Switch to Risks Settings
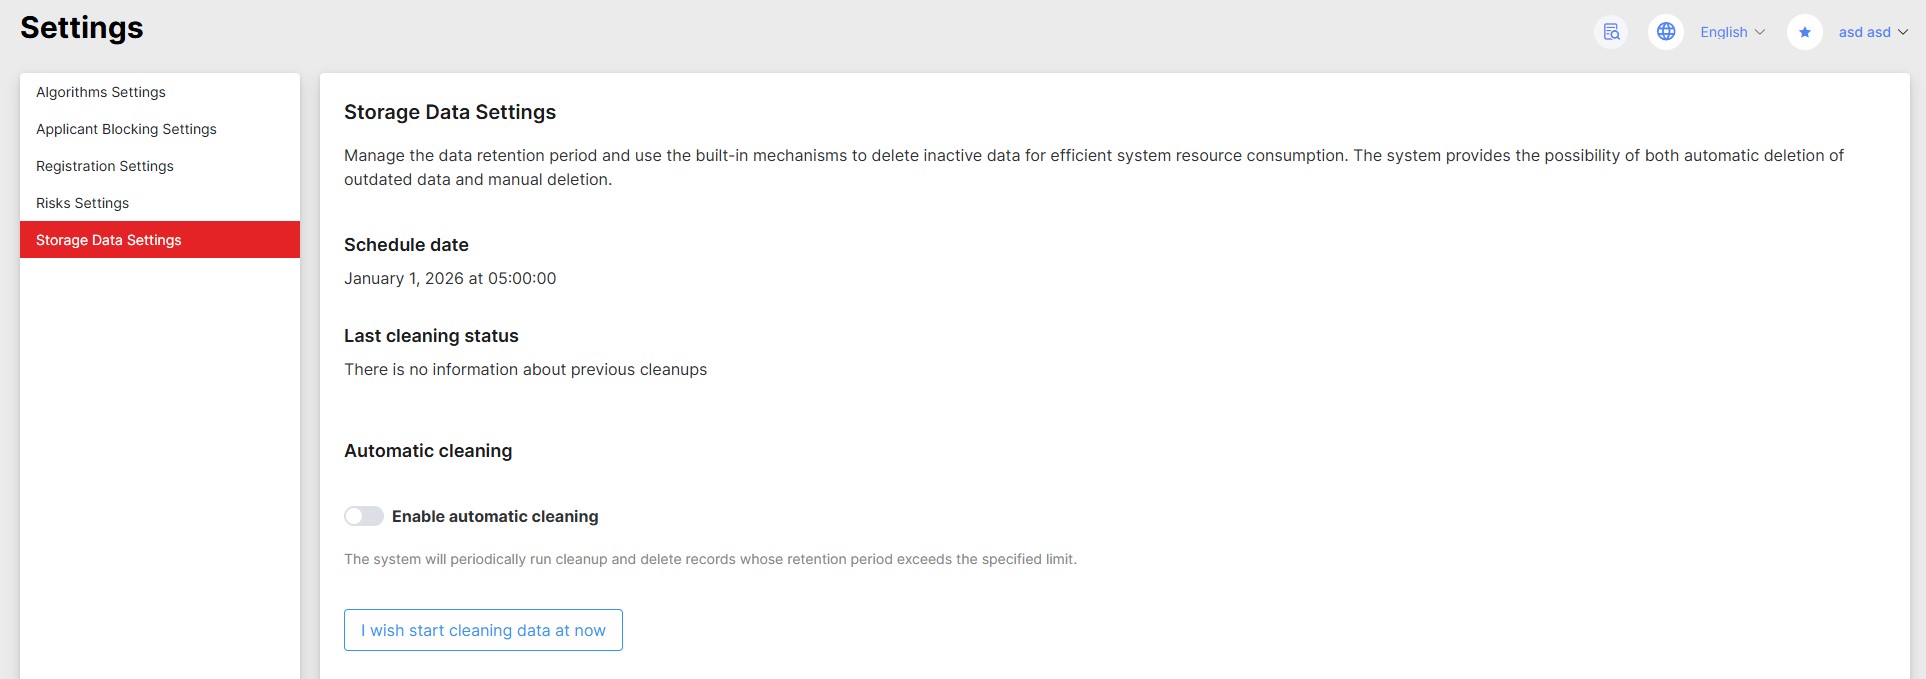 tap(82, 203)
